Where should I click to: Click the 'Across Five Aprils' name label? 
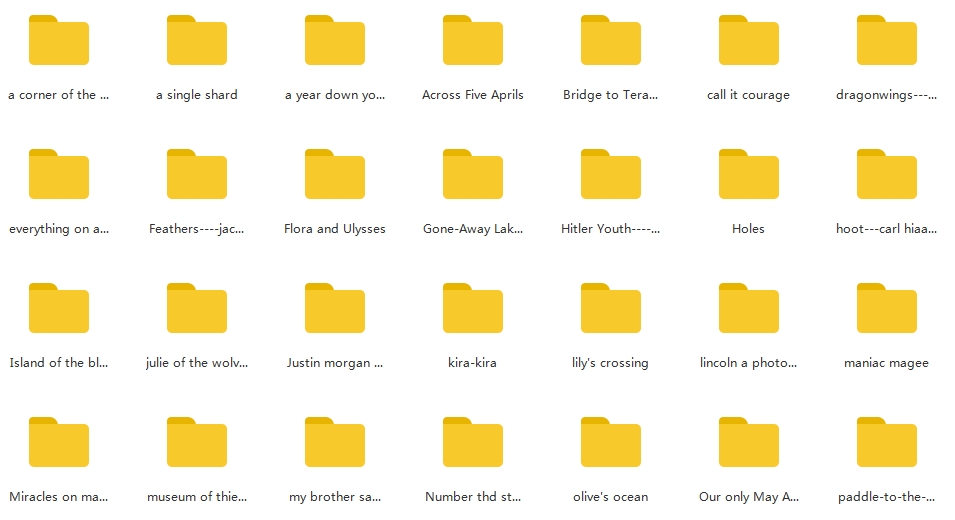click(x=473, y=95)
